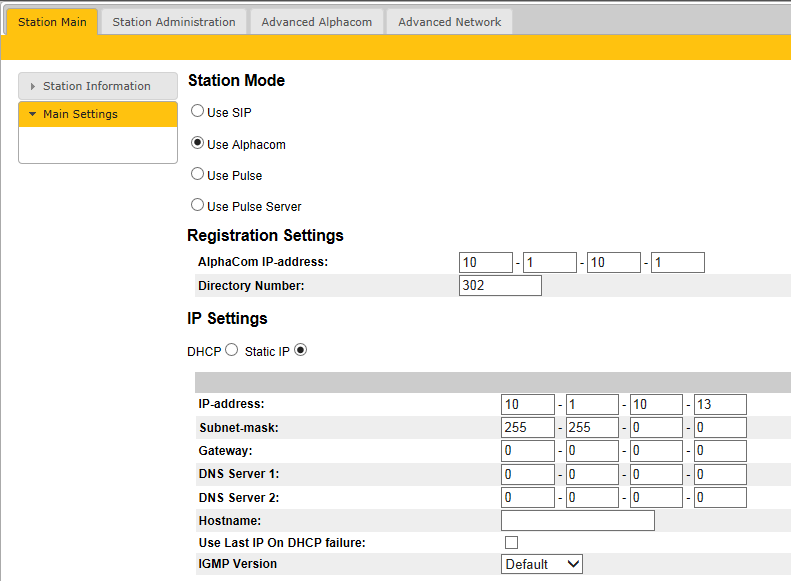791x581 pixels.
Task: Choose the Use Pulse option
Action: [198, 174]
